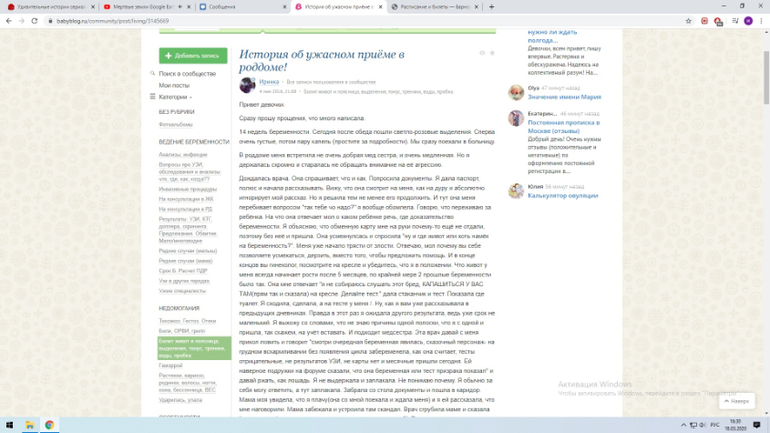Click the Наверх scroll-to-top button

pyautogui.click(x=735, y=401)
